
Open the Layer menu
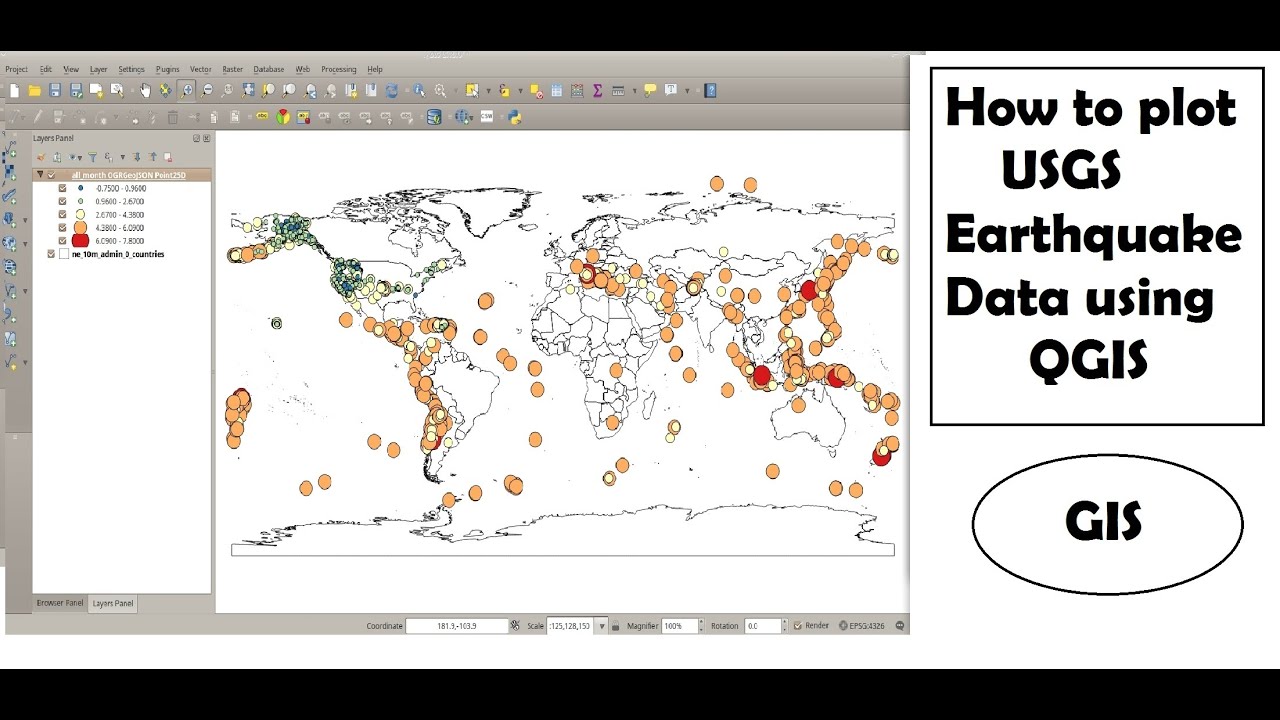[x=99, y=69]
